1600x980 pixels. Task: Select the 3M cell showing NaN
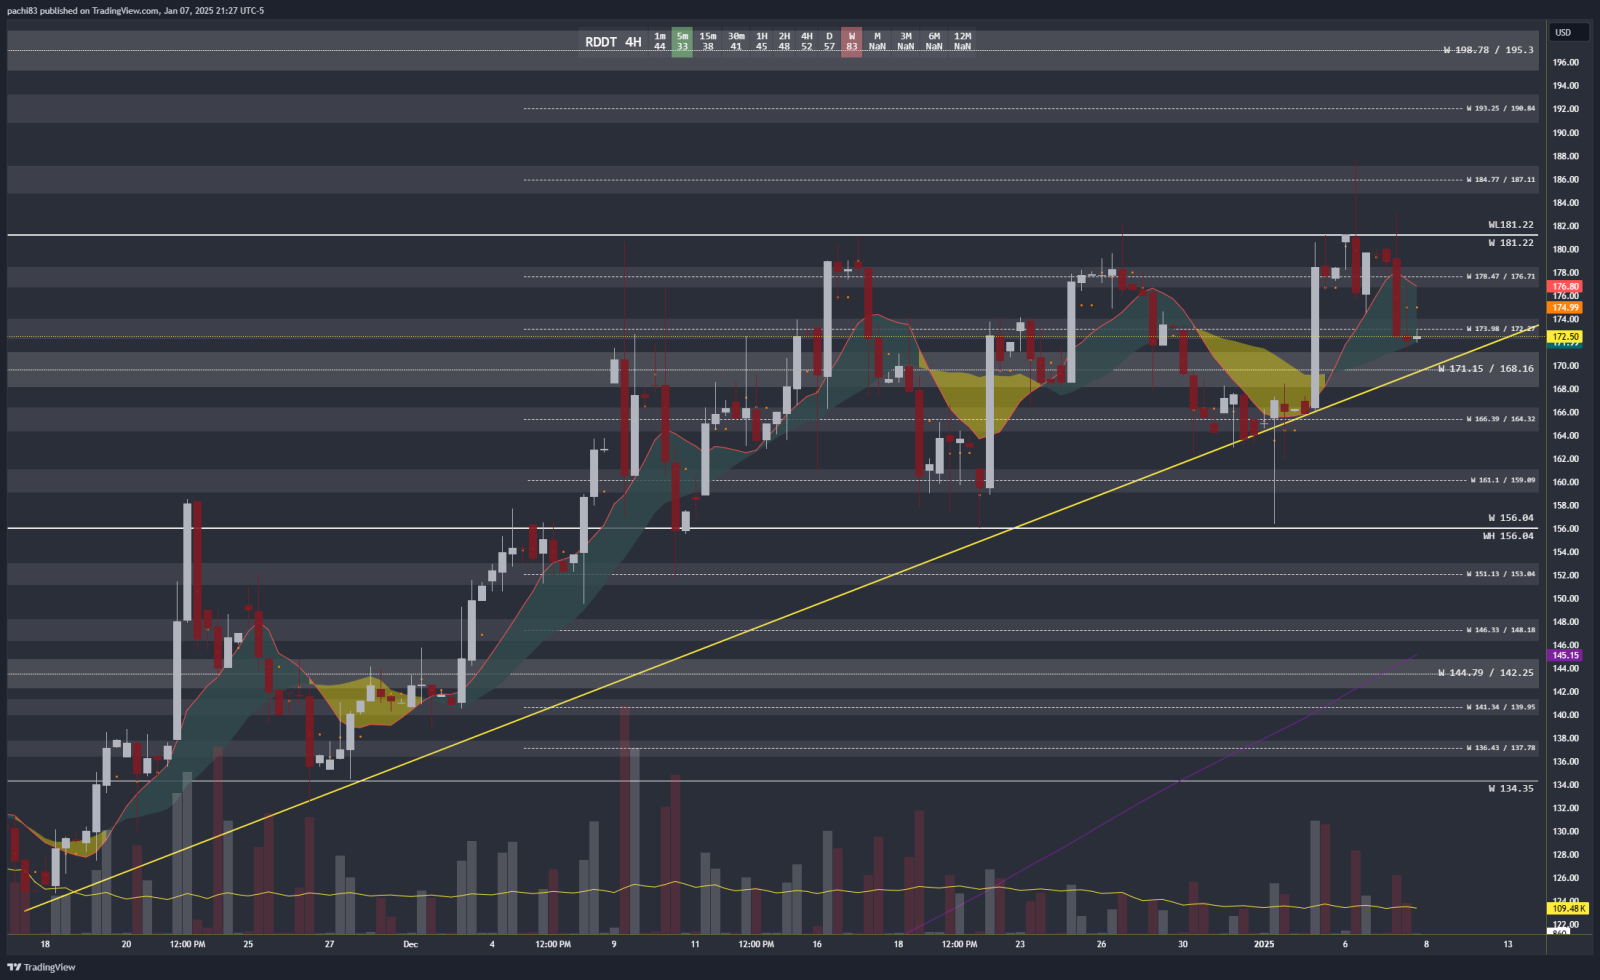(x=906, y=42)
